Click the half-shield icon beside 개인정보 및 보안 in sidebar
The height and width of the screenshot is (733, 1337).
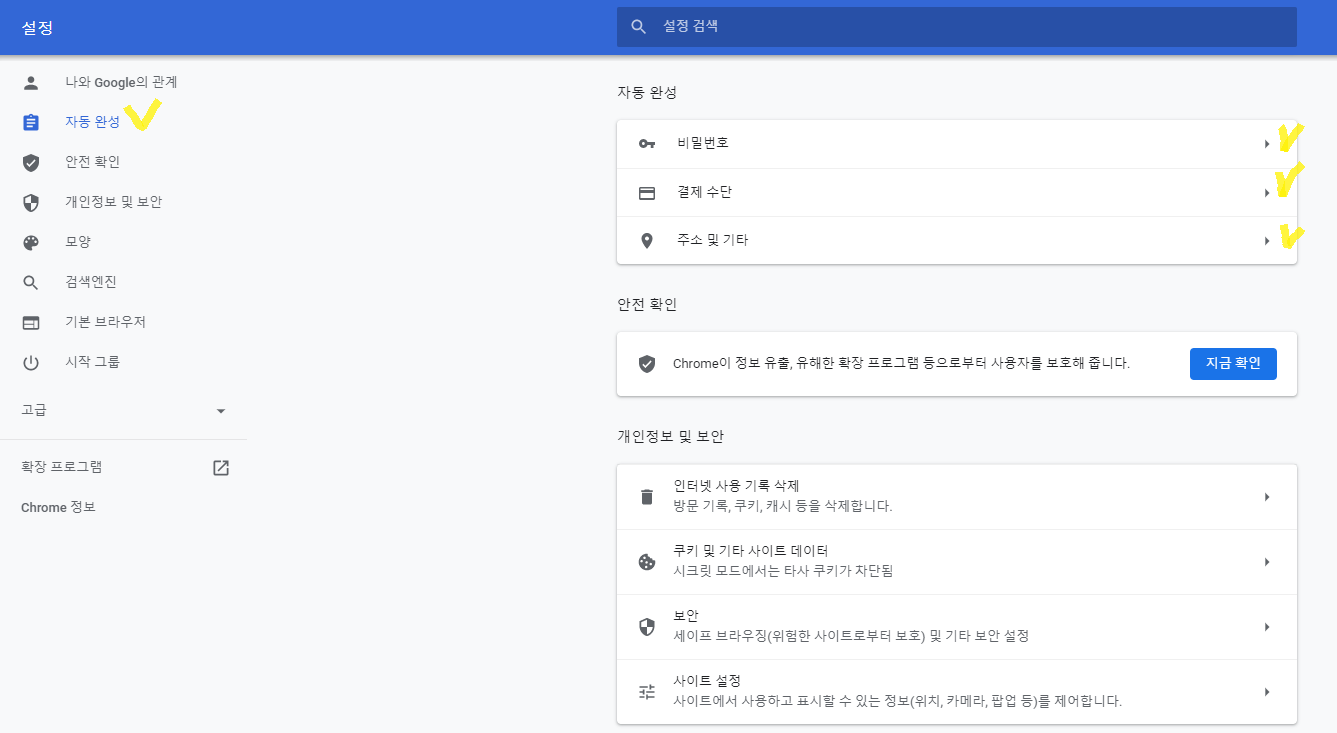pyautogui.click(x=31, y=202)
